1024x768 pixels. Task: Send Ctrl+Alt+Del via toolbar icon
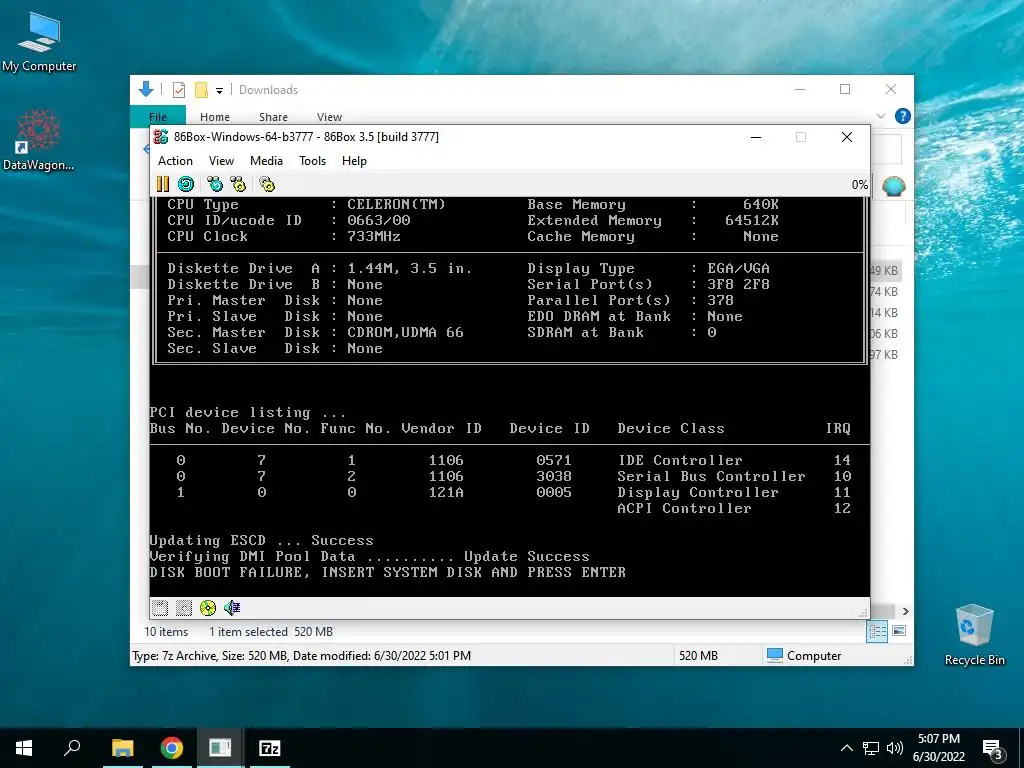pos(215,184)
